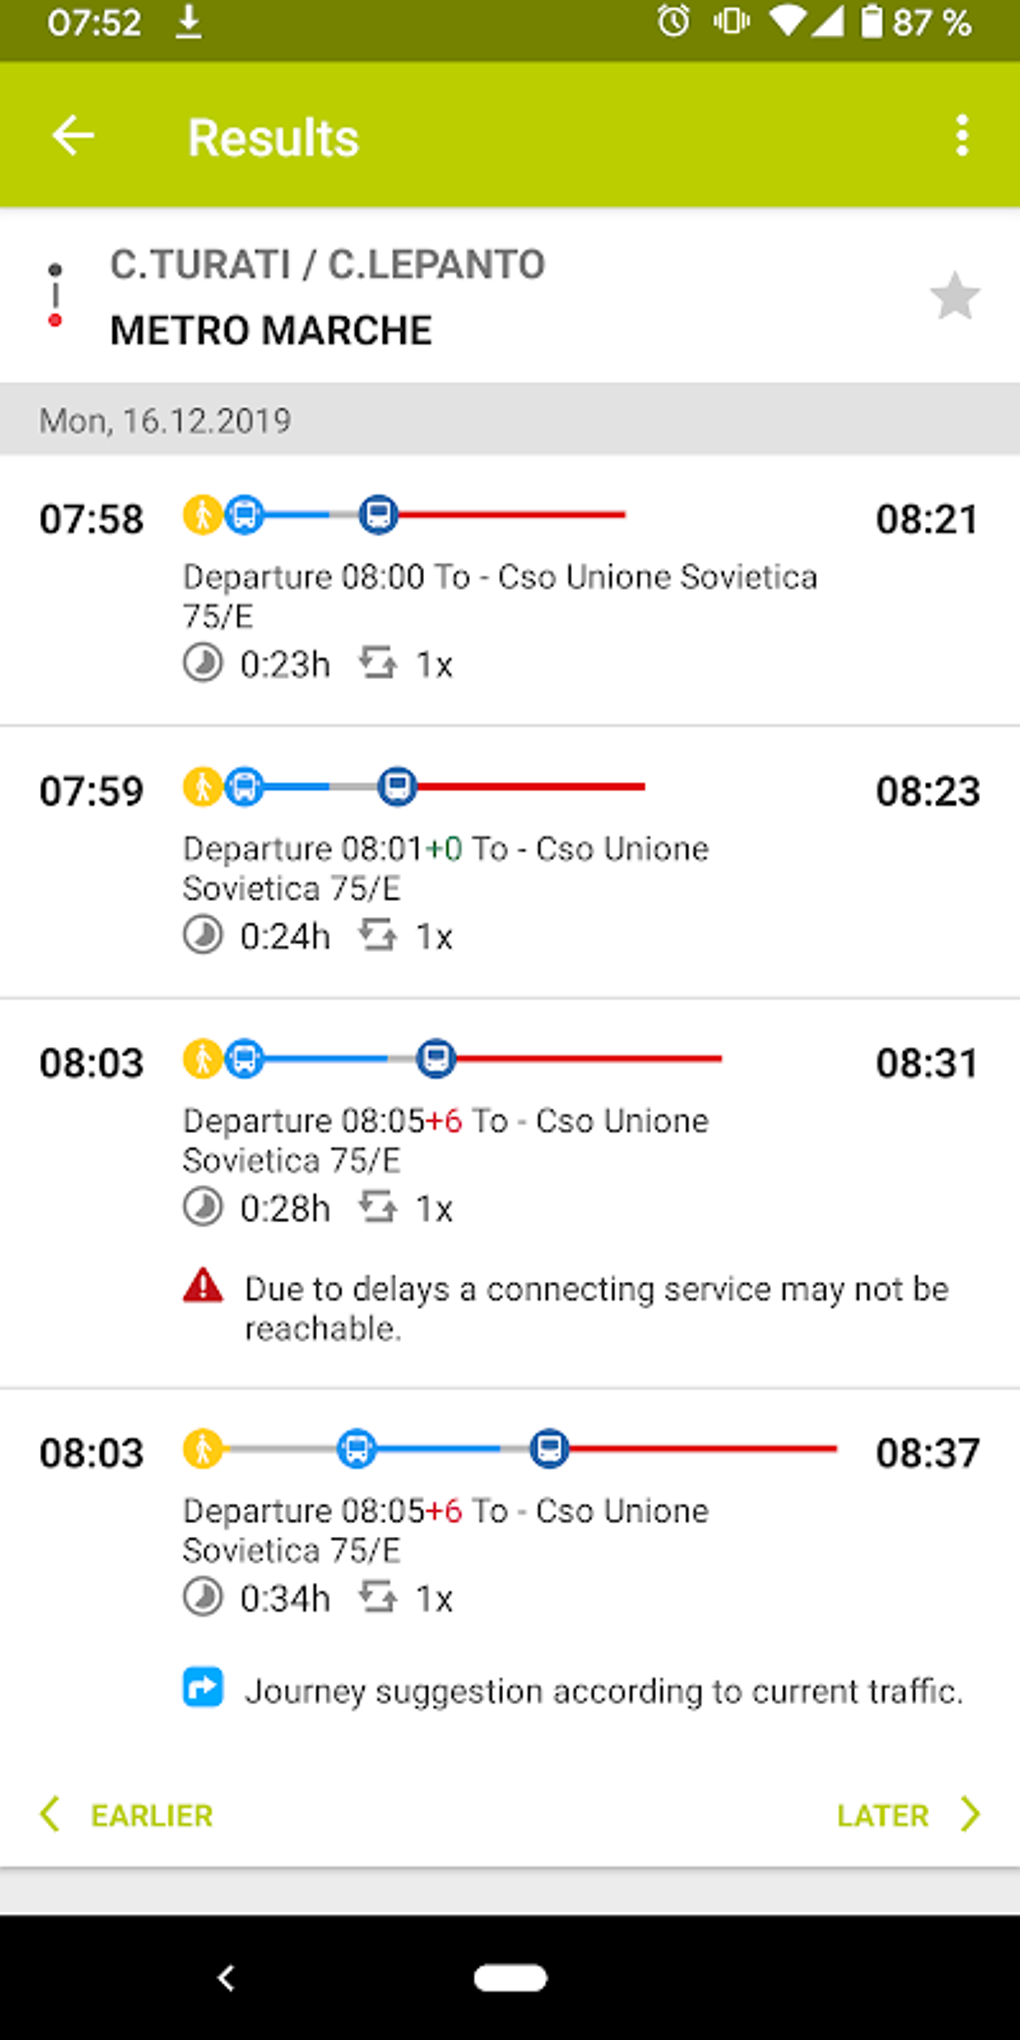Image resolution: width=1020 pixels, height=2040 pixels.
Task: Click the right chevron beside Later
Action: coord(969,1814)
